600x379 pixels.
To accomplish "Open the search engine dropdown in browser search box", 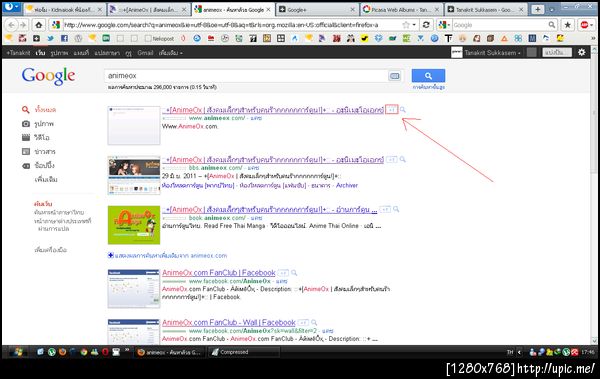I will (x=444, y=25).
